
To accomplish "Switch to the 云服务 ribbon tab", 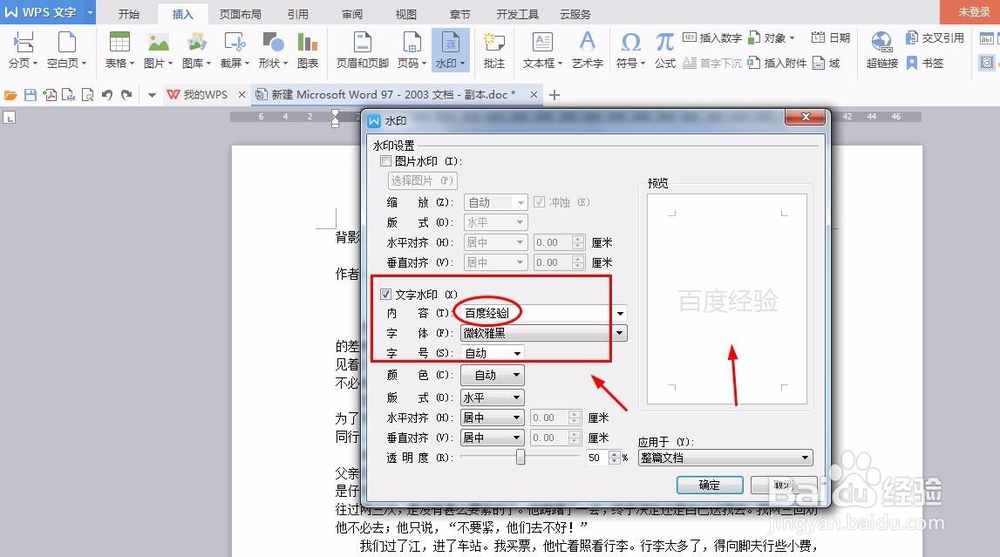I will (x=575, y=14).
